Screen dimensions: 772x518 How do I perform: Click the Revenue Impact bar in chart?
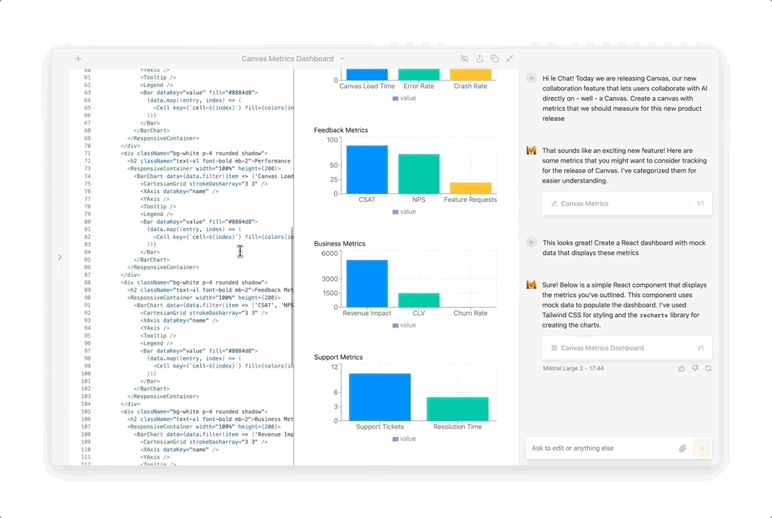pyautogui.click(x=366, y=284)
